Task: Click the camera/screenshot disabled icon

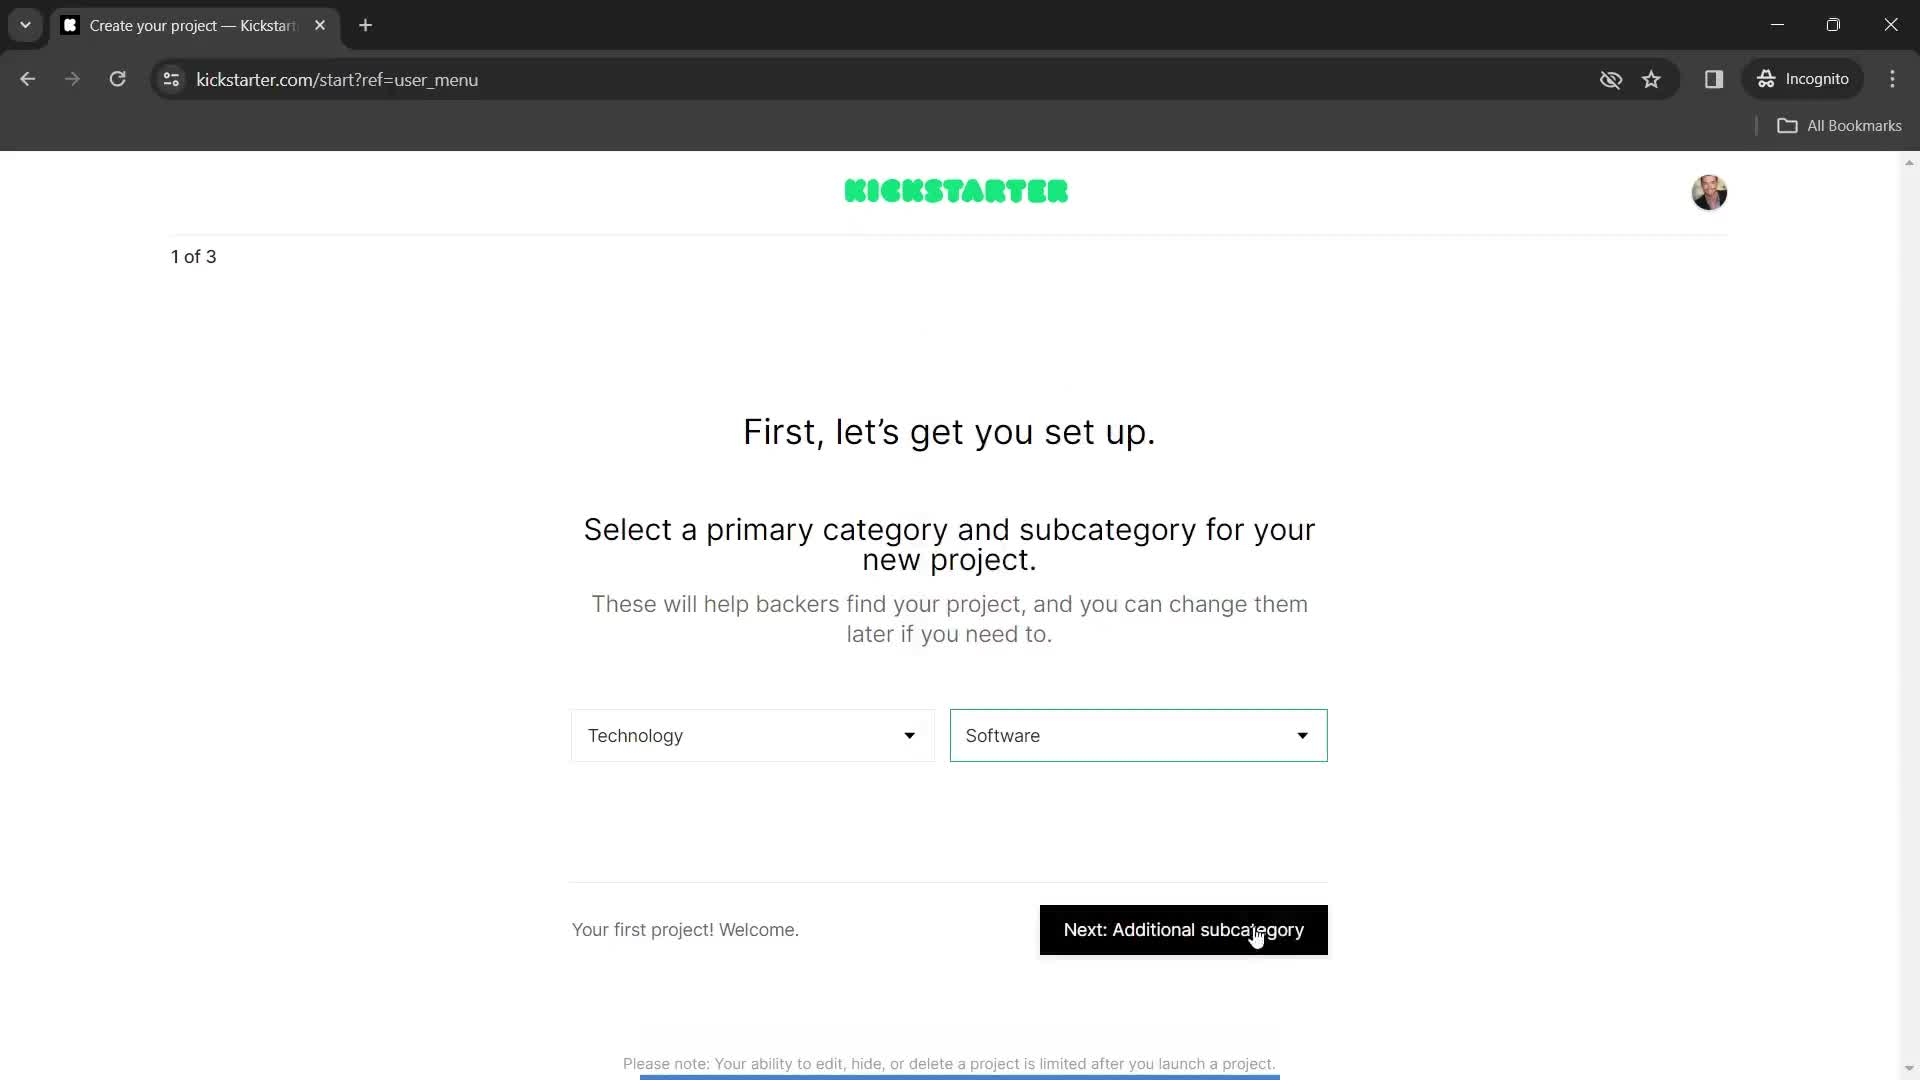Action: (1611, 79)
